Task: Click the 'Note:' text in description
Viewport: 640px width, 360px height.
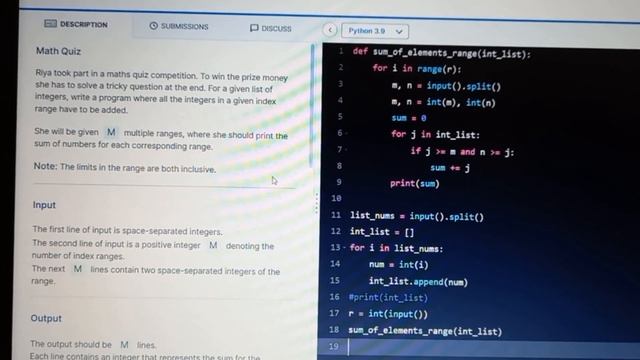Action: tap(45, 166)
